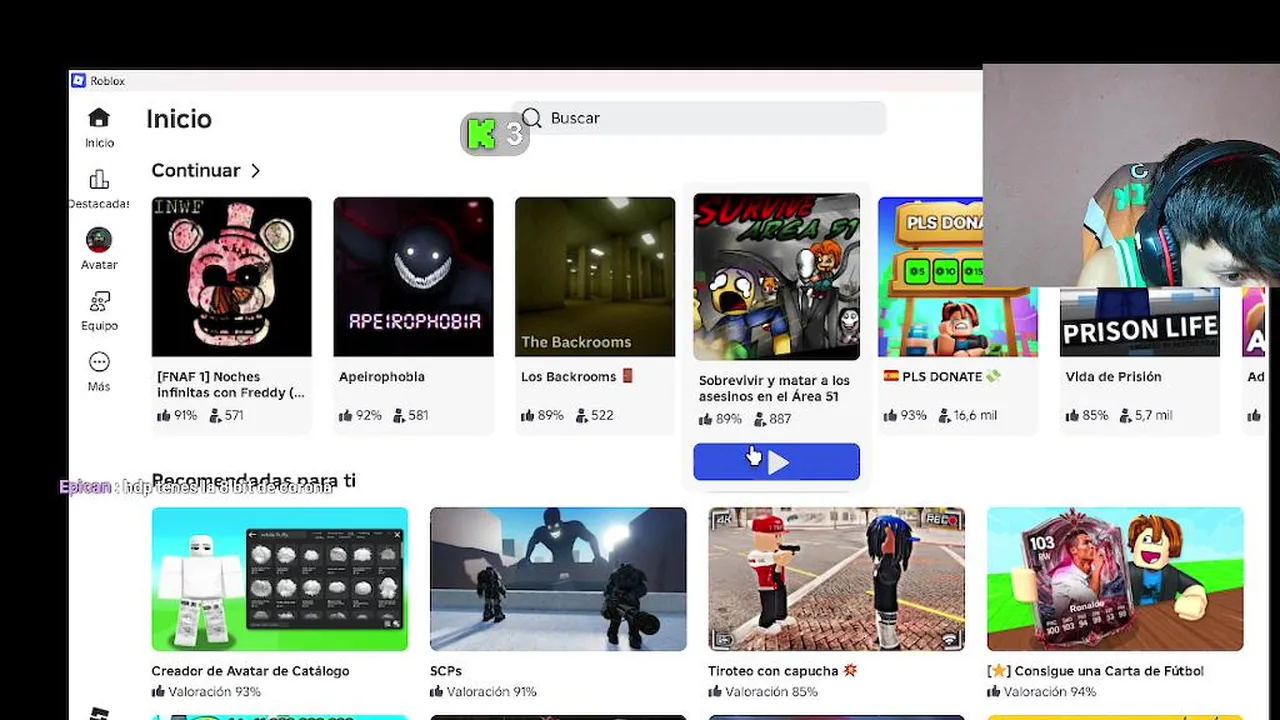Open the Continuar section heading
The image size is (1280, 720).
click(196, 171)
